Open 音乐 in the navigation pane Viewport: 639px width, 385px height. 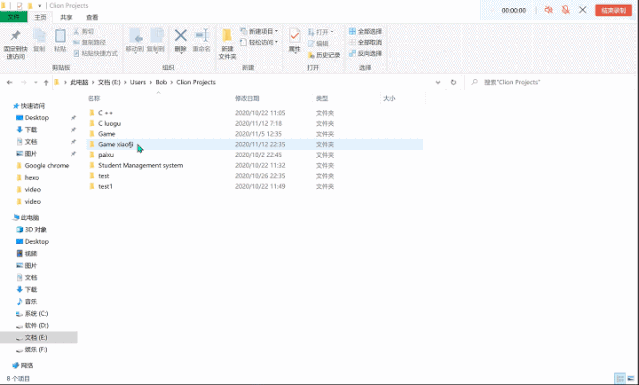[31, 302]
